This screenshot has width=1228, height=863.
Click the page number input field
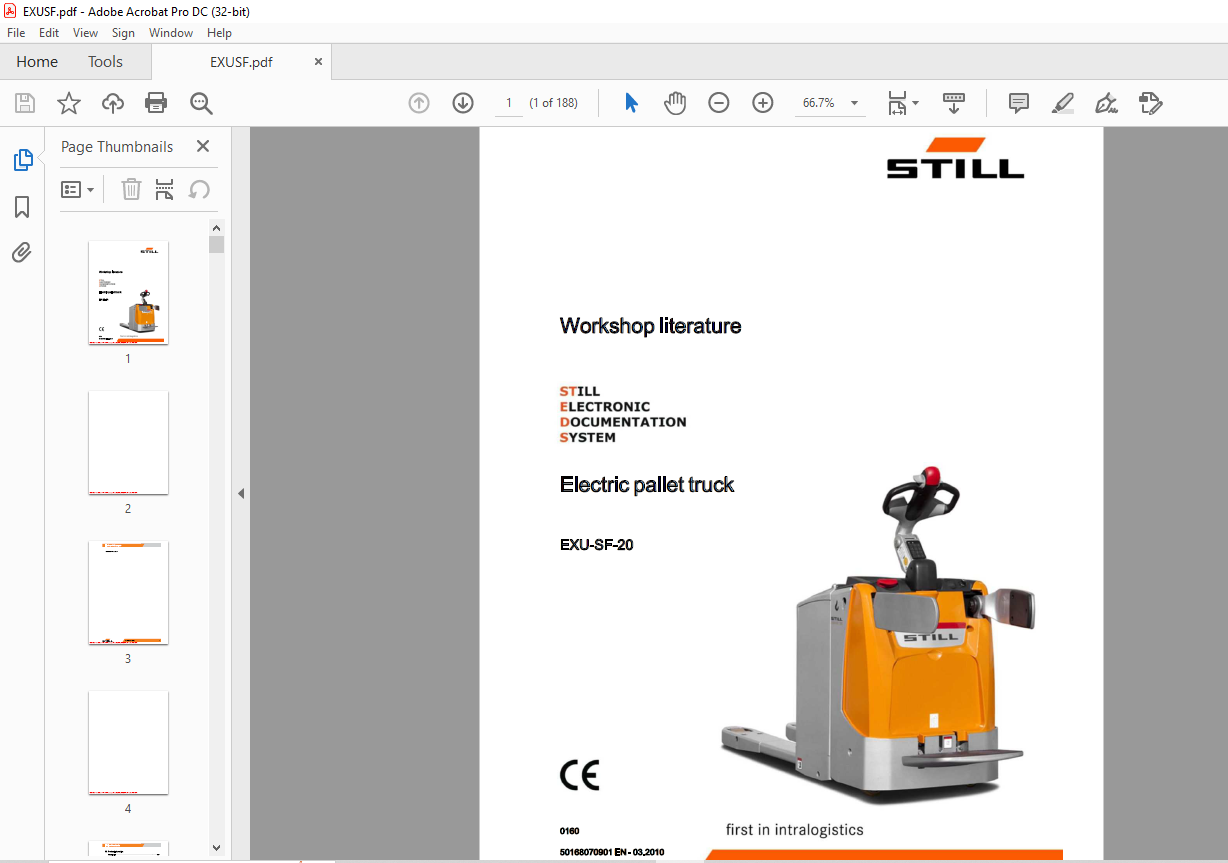509,103
